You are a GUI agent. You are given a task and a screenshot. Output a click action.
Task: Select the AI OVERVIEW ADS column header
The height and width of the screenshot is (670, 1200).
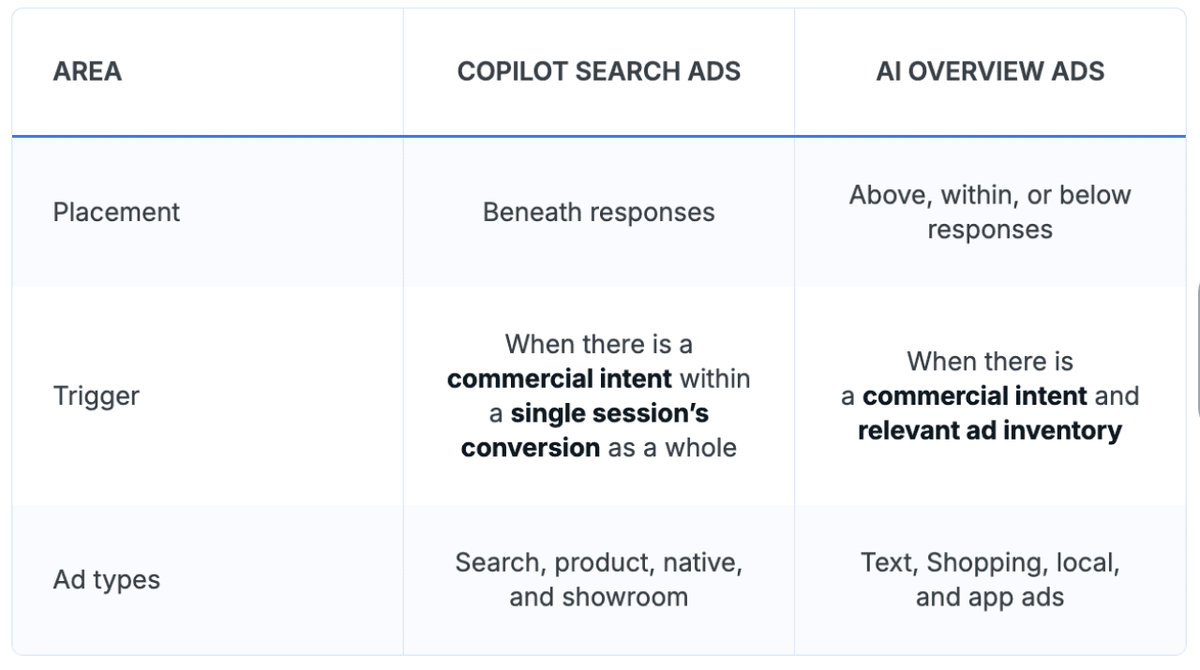click(990, 72)
